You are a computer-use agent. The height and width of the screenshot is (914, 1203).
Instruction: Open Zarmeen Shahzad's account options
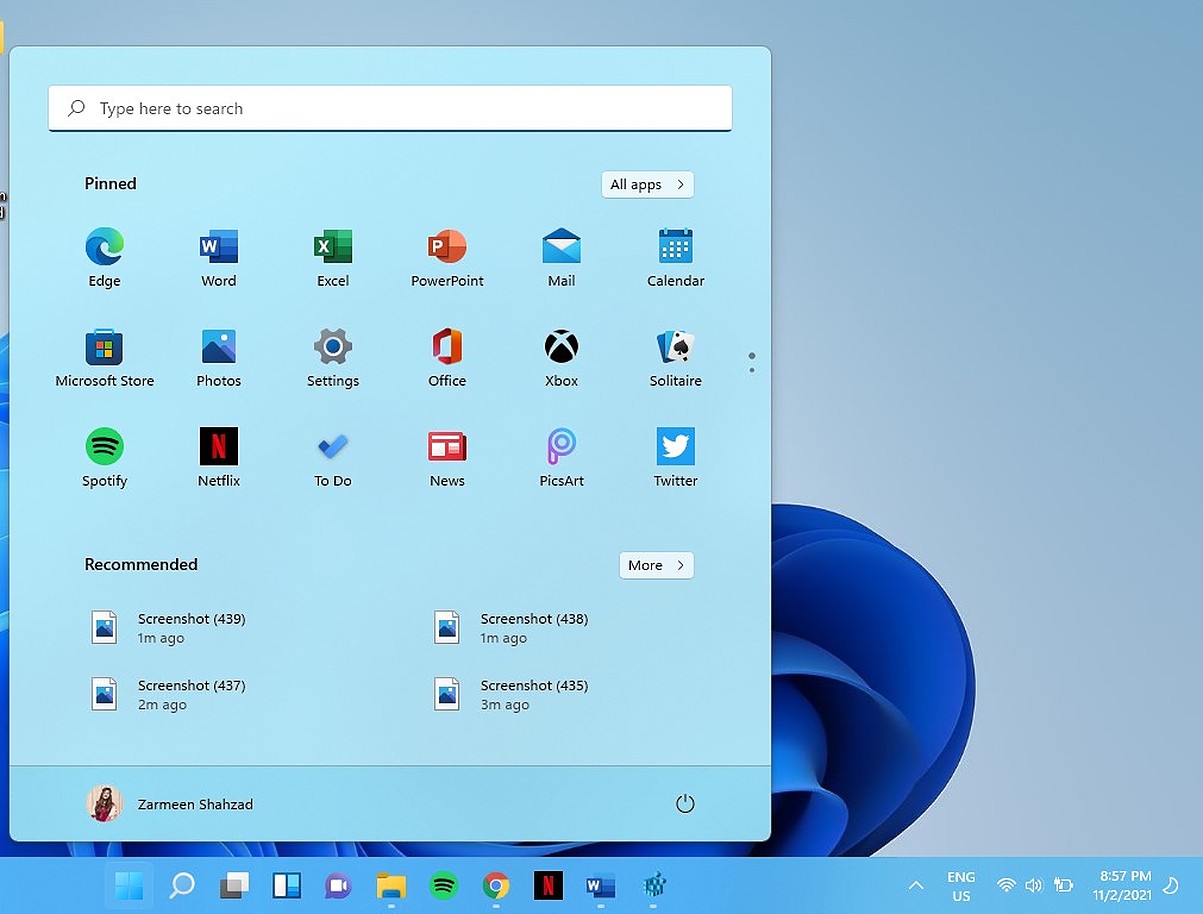[170, 804]
